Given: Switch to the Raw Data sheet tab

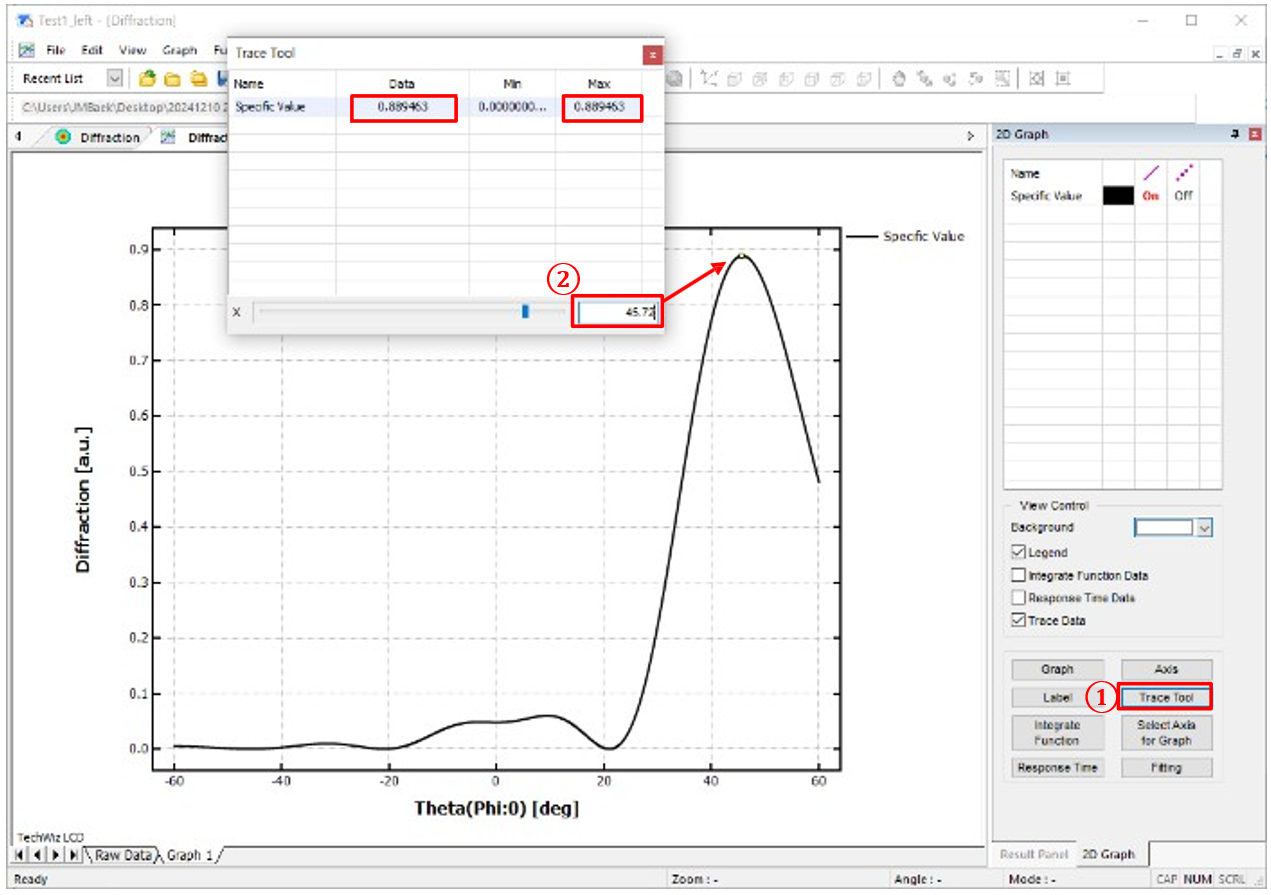Looking at the screenshot, I should pos(123,855).
